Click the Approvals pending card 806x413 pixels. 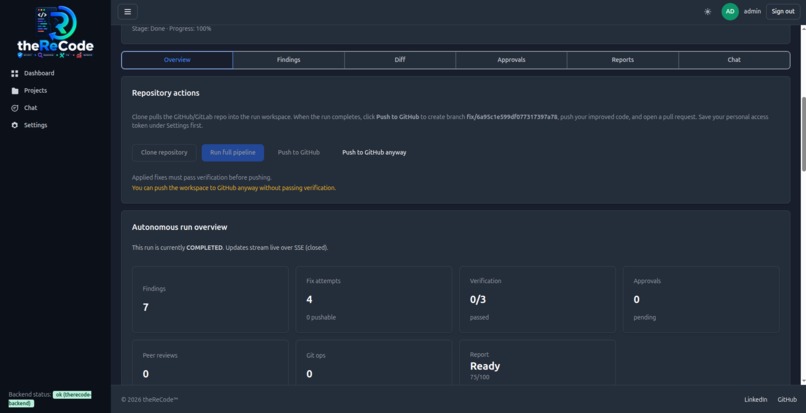click(x=701, y=299)
